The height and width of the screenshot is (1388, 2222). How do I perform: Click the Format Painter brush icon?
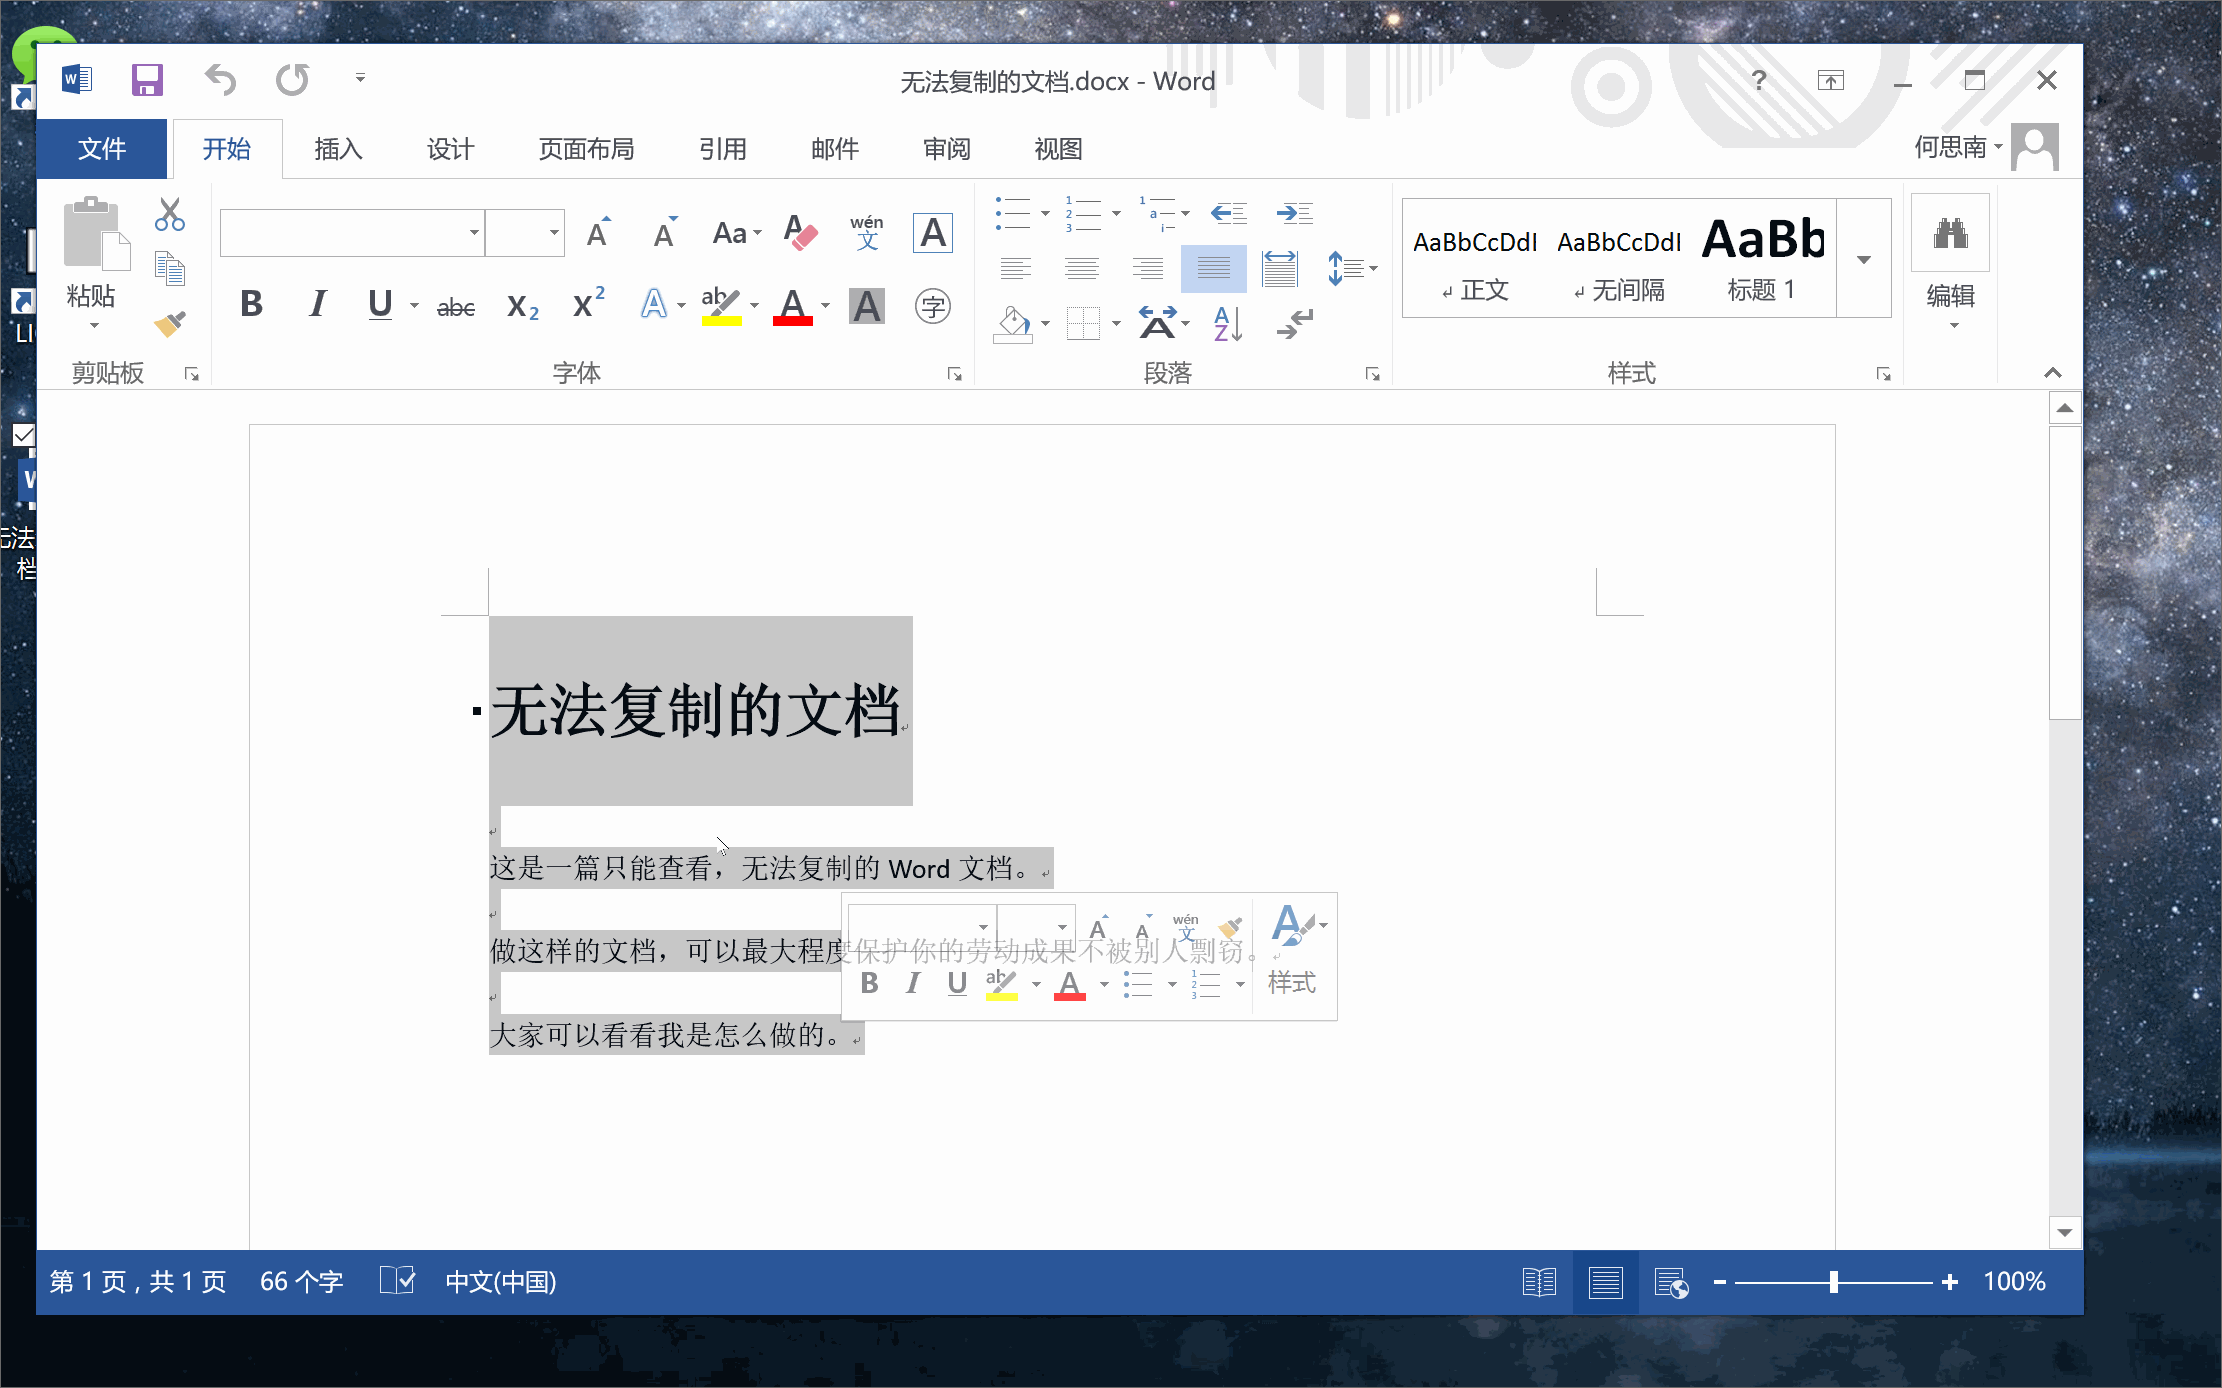point(170,324)
